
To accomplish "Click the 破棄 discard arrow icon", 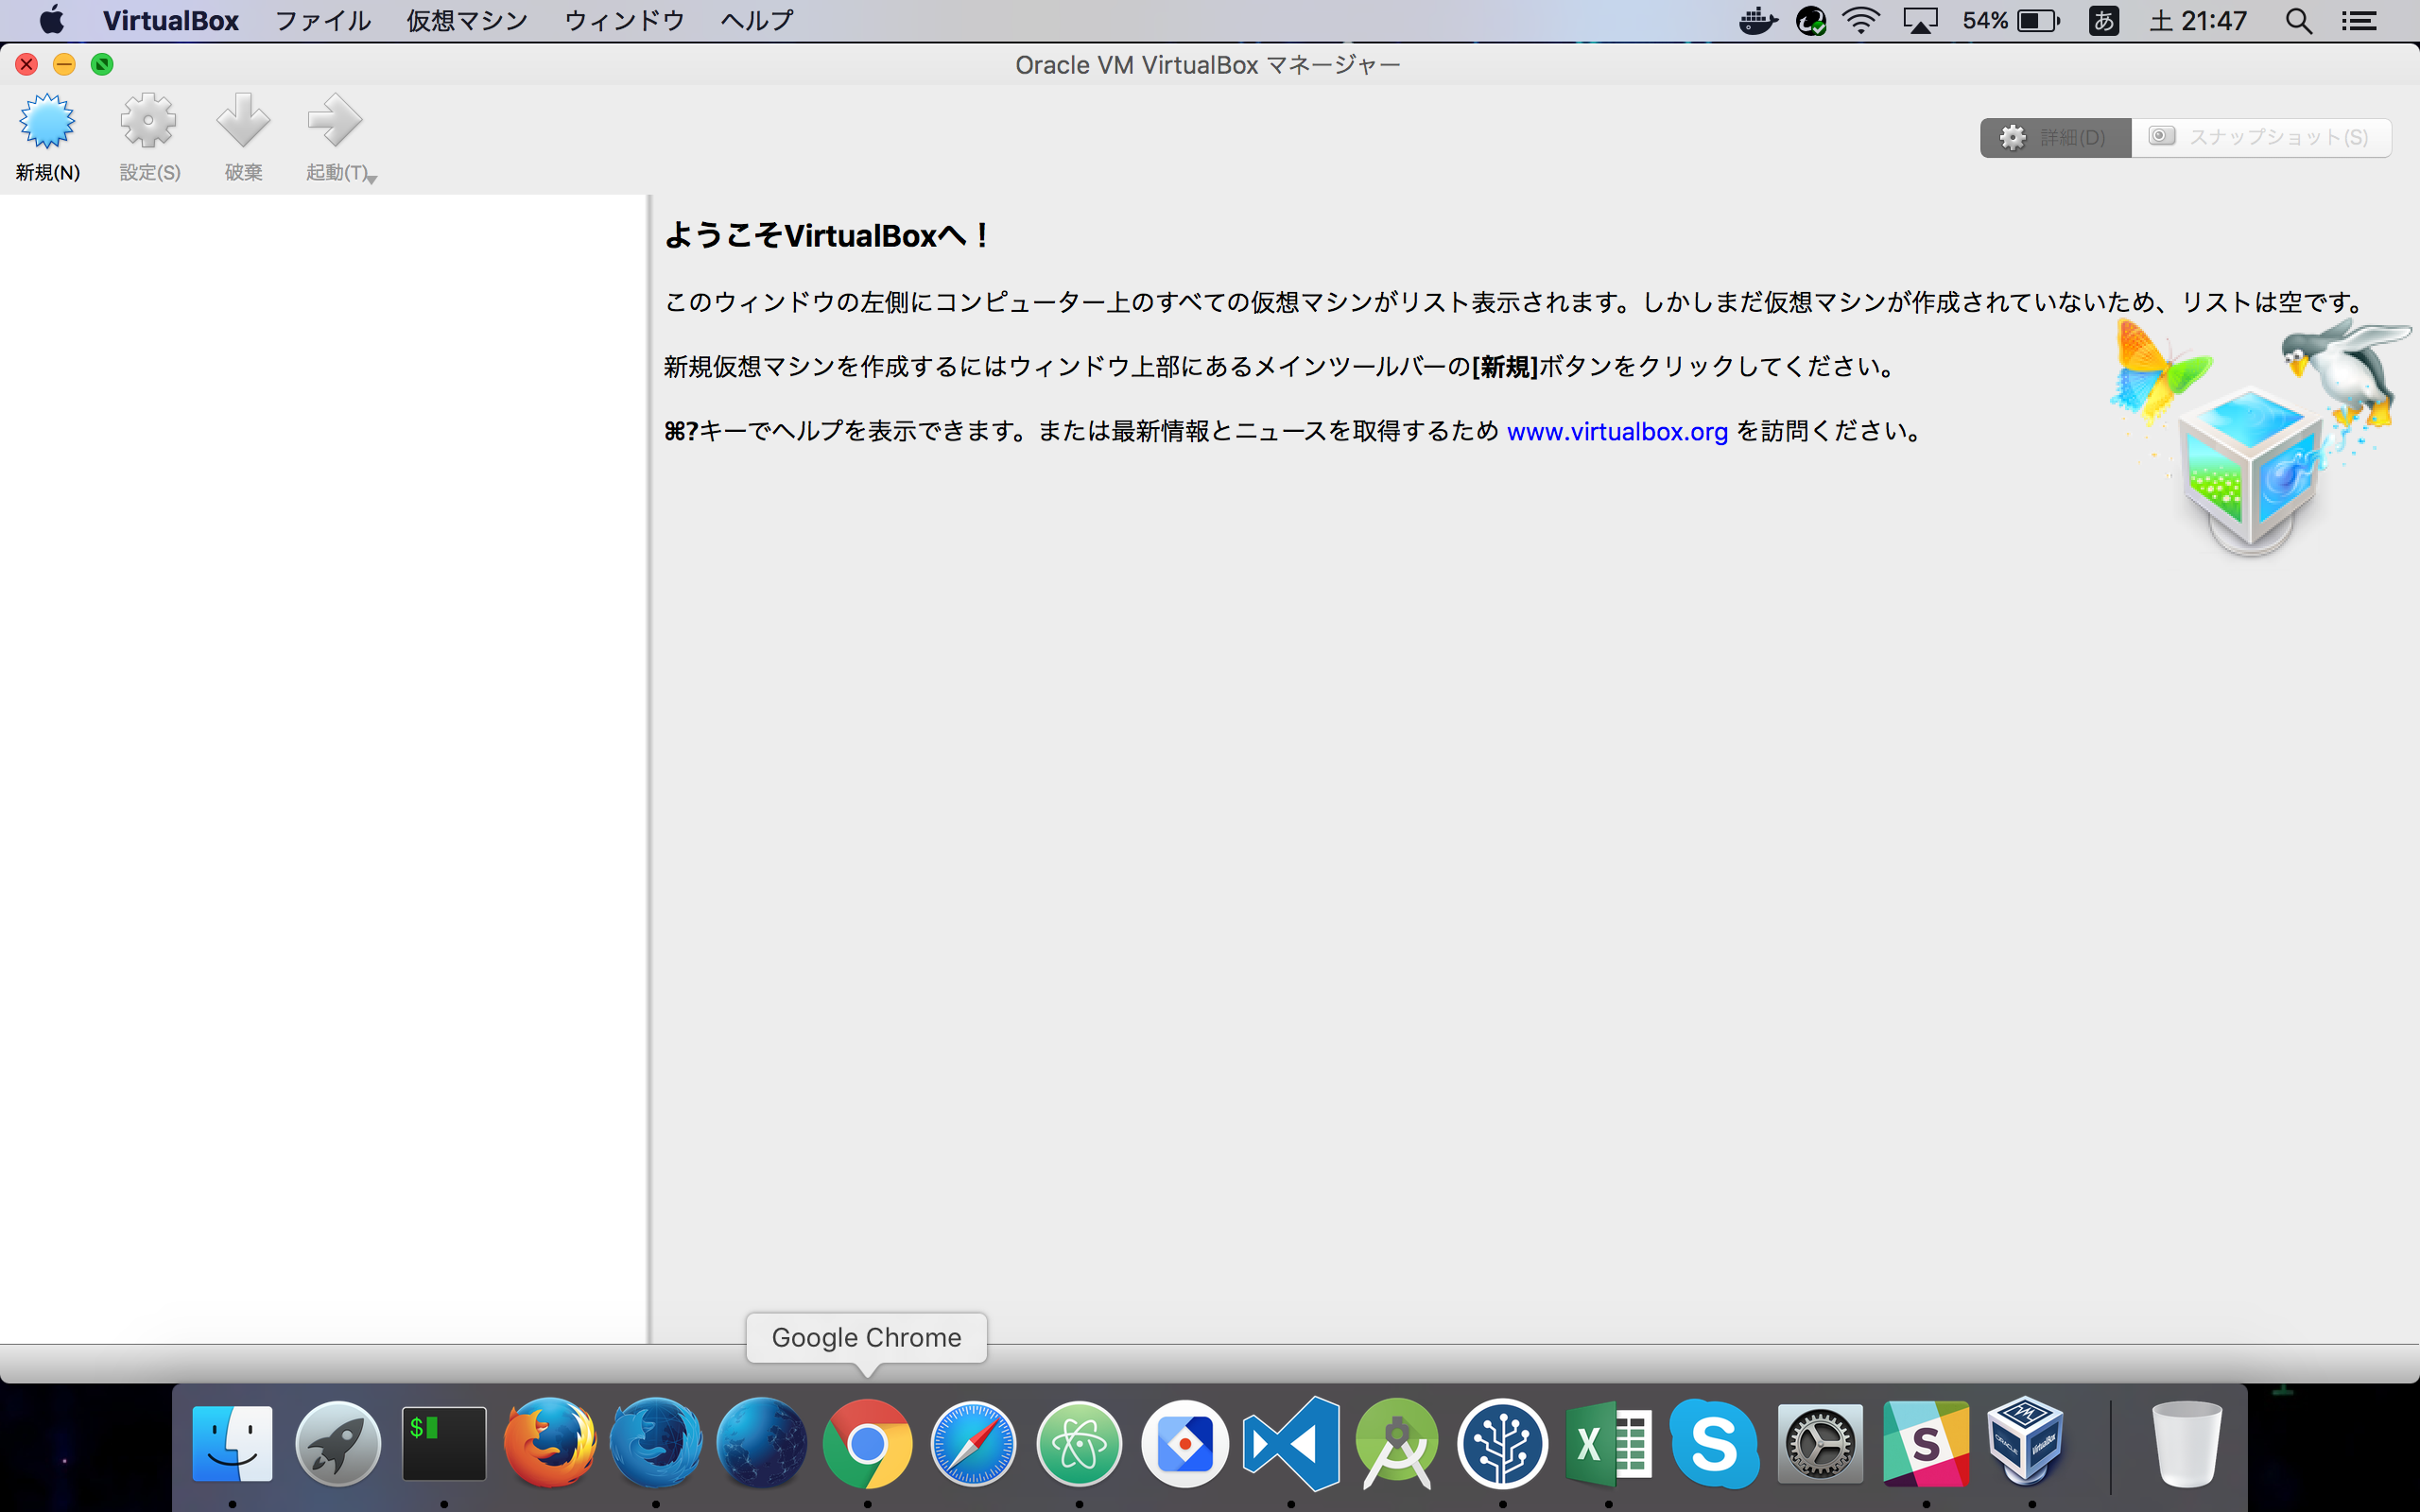I will coord(243,122).
